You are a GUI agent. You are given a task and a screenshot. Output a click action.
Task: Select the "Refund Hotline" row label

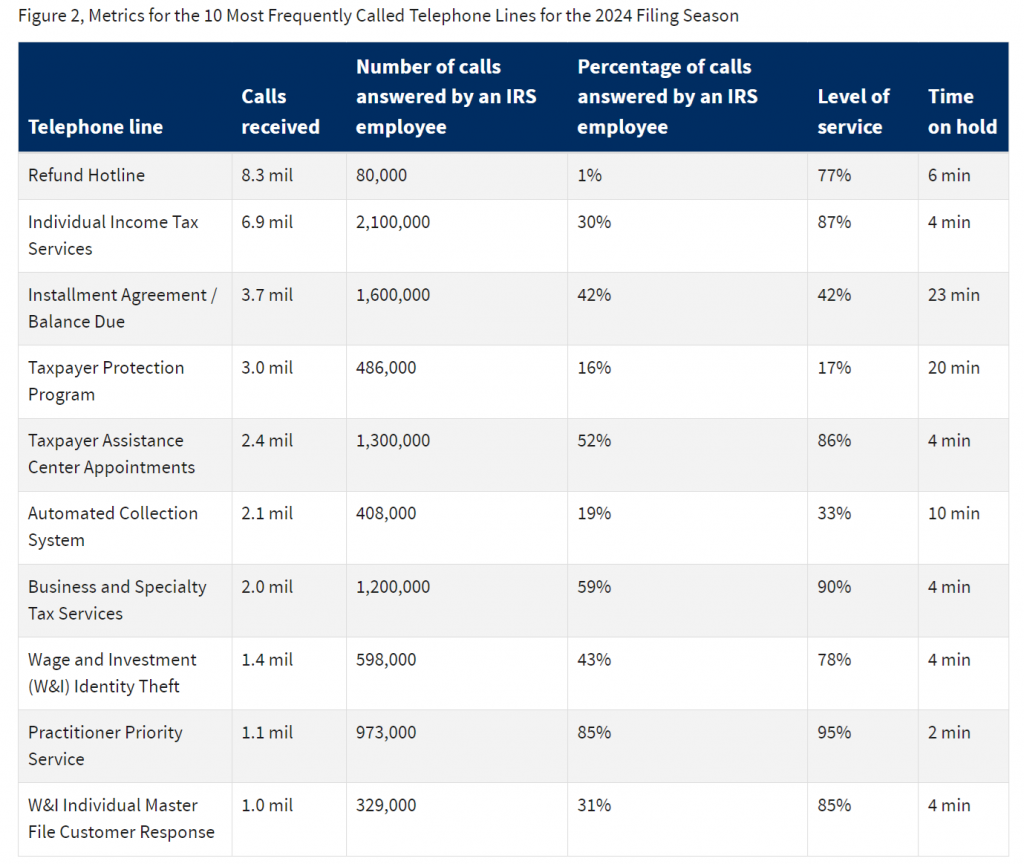[x=86, y=175]
